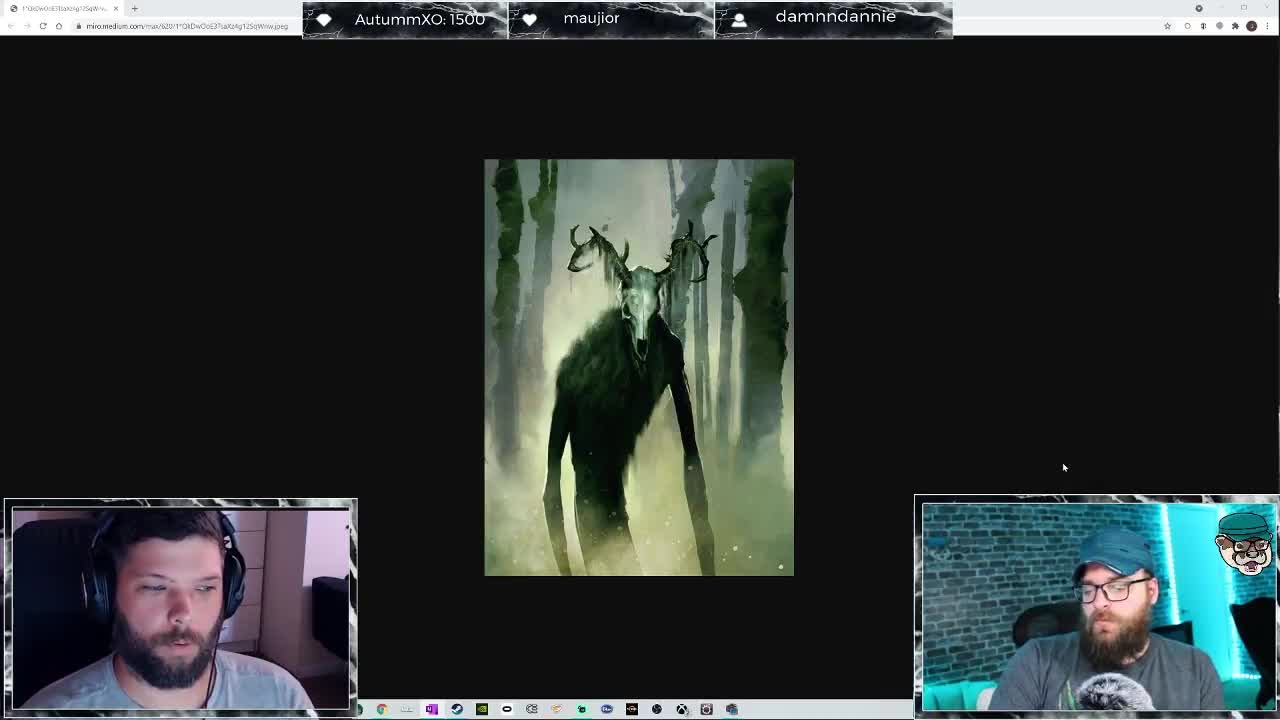Open the green taskbar app icon

tap(581, 709)
